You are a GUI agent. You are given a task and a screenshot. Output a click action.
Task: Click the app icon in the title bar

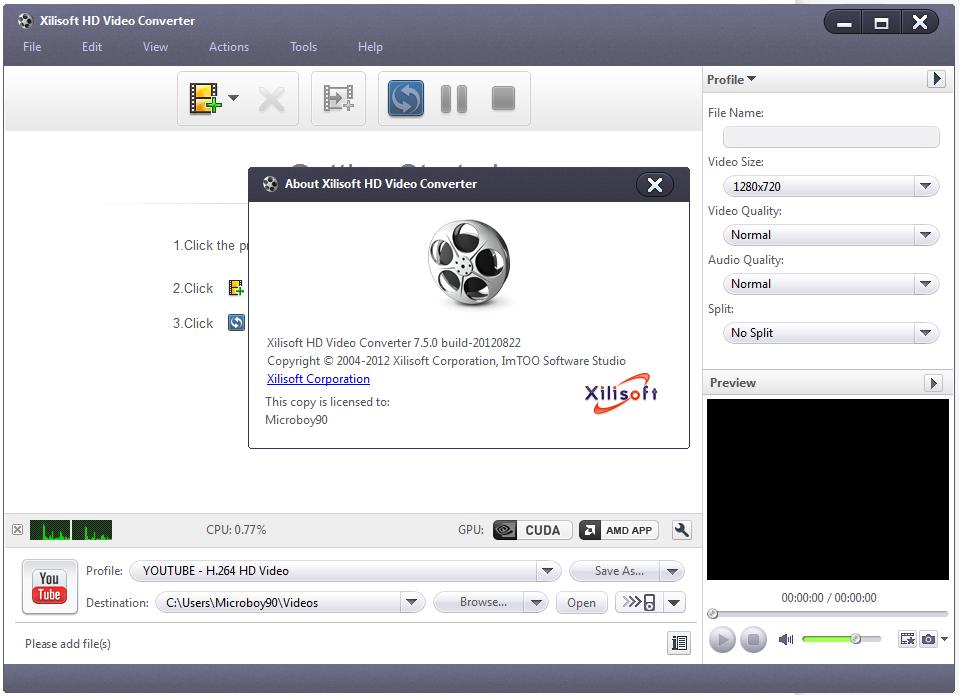(25, 21)
